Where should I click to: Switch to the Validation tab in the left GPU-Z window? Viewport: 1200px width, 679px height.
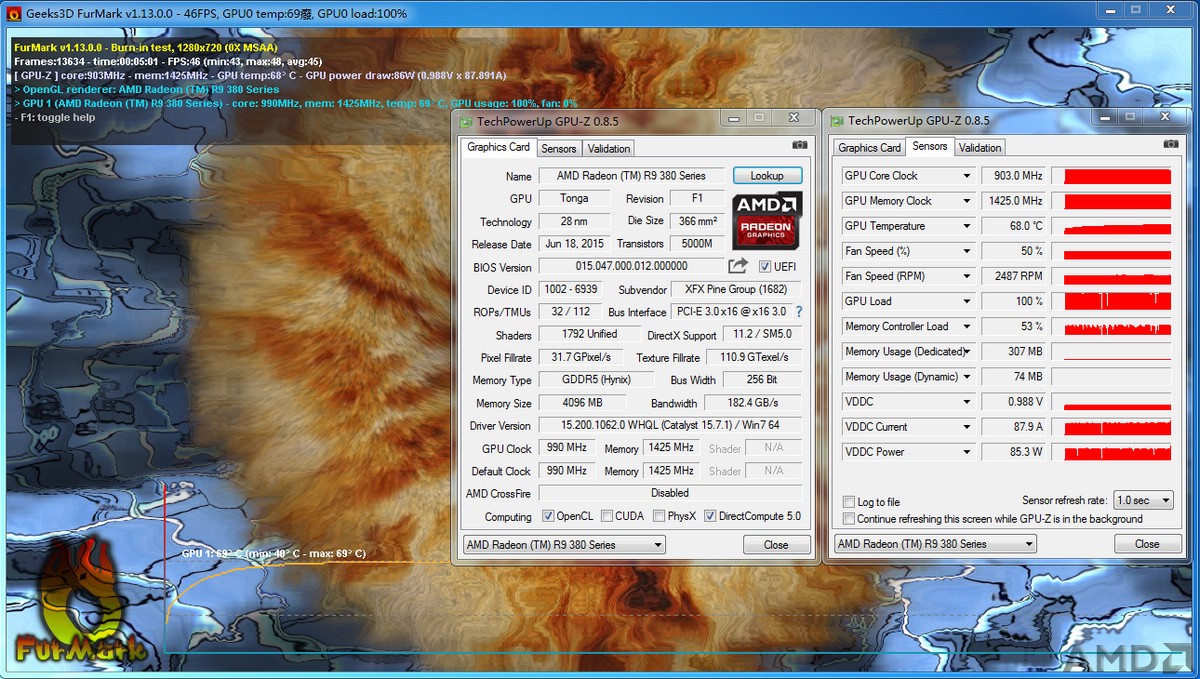click(609, 149)
